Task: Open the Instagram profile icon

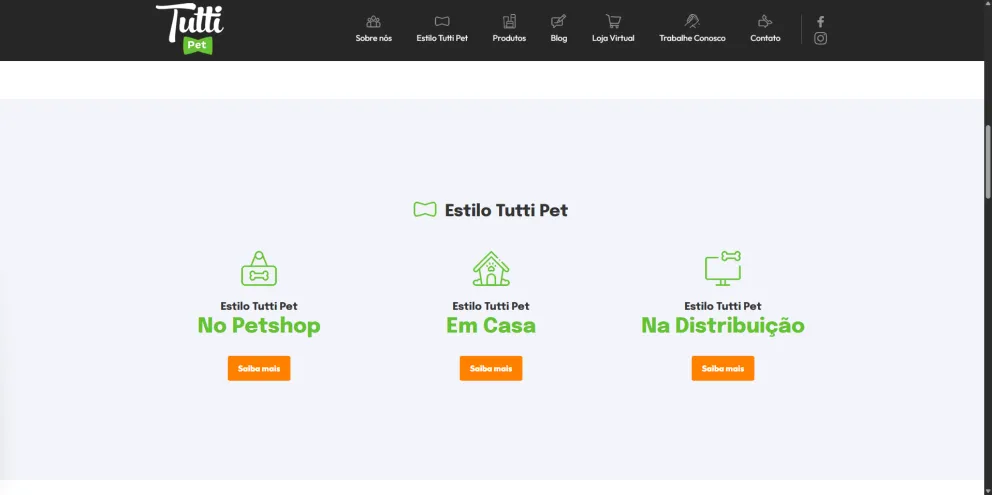Action: (821, 38)
